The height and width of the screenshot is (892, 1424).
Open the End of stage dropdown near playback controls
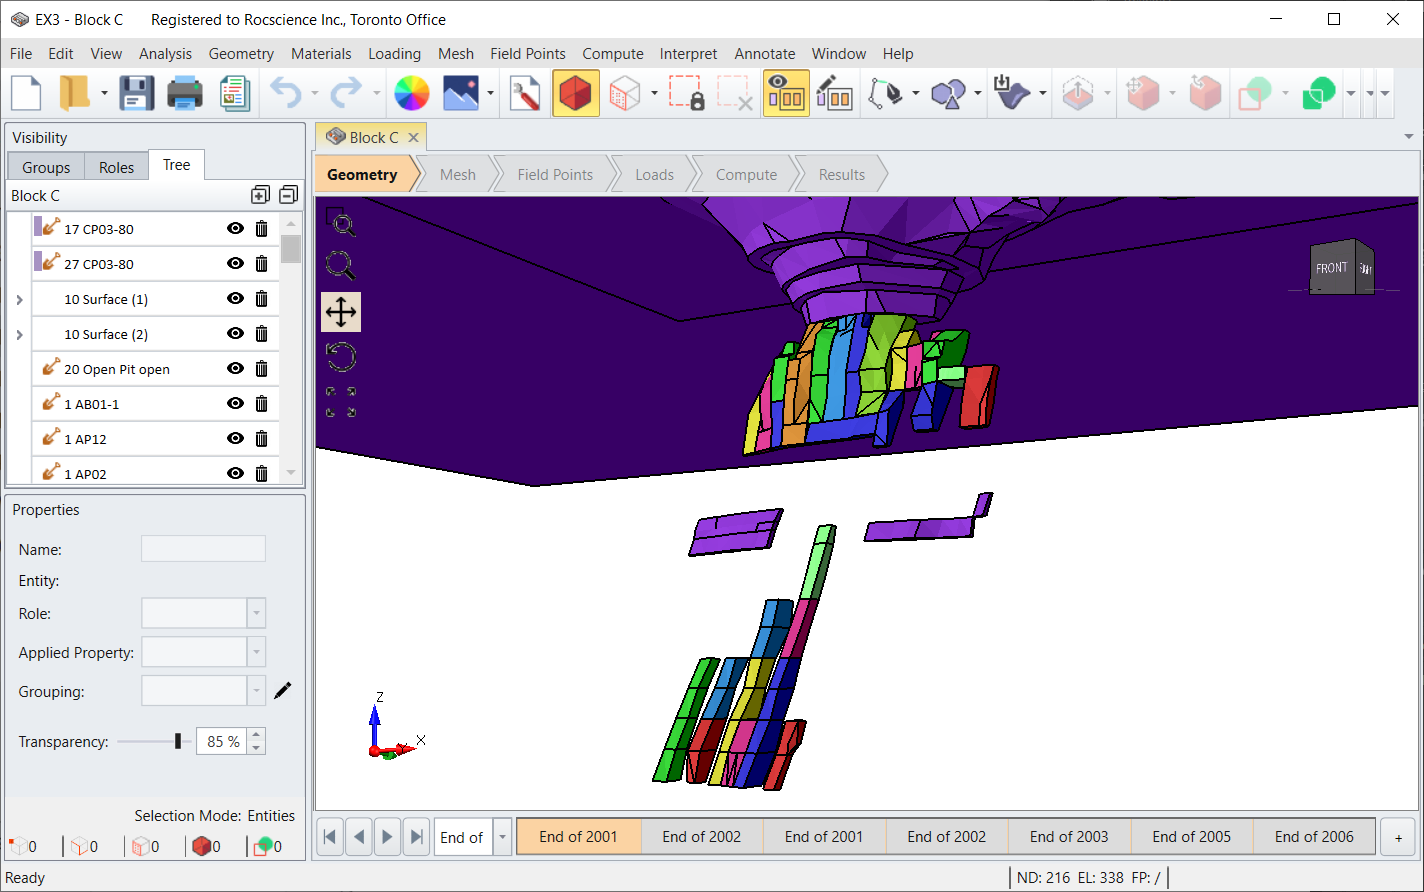pos(501,837)
